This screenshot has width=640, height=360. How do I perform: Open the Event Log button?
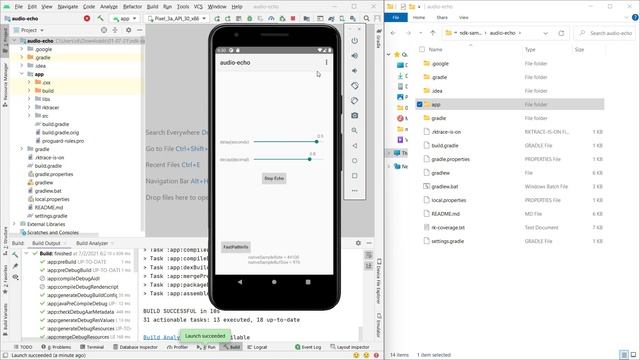pyautogui.click(x=308, y=347)
